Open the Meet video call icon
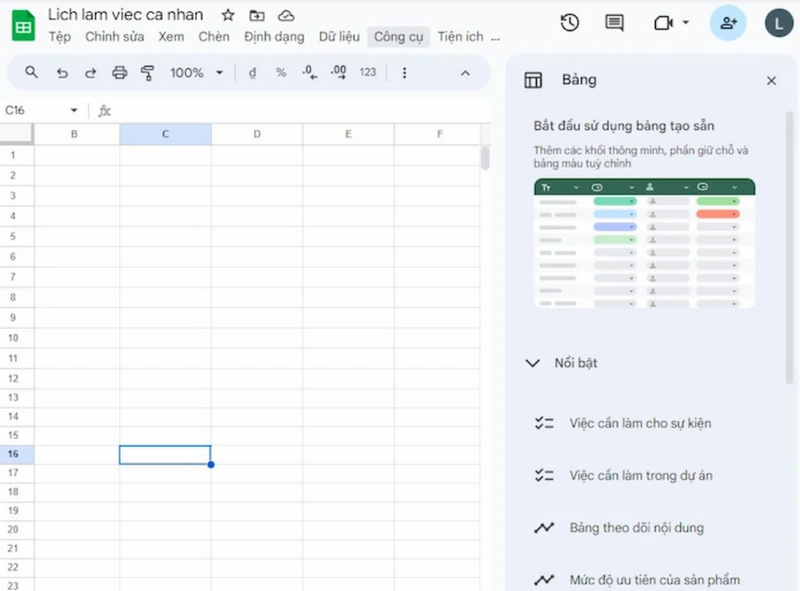The width and height of the screenshot is (800, 591). click(x=660, y=21)
